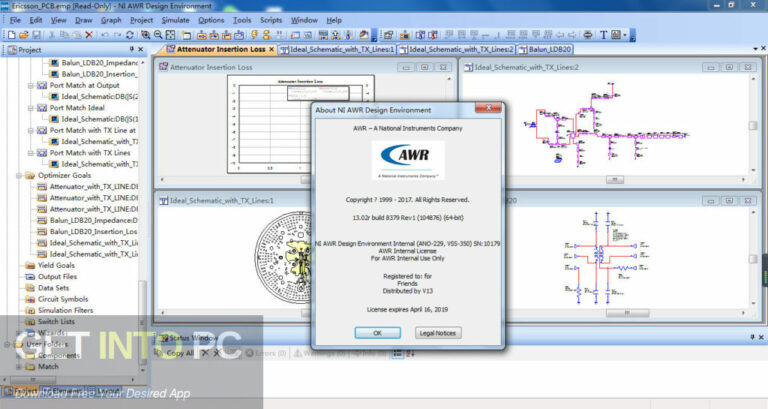The height and width of the screenshot is (409, 768).
Task: Toggle the Status Window auto-hide pin
Action: 752,337
